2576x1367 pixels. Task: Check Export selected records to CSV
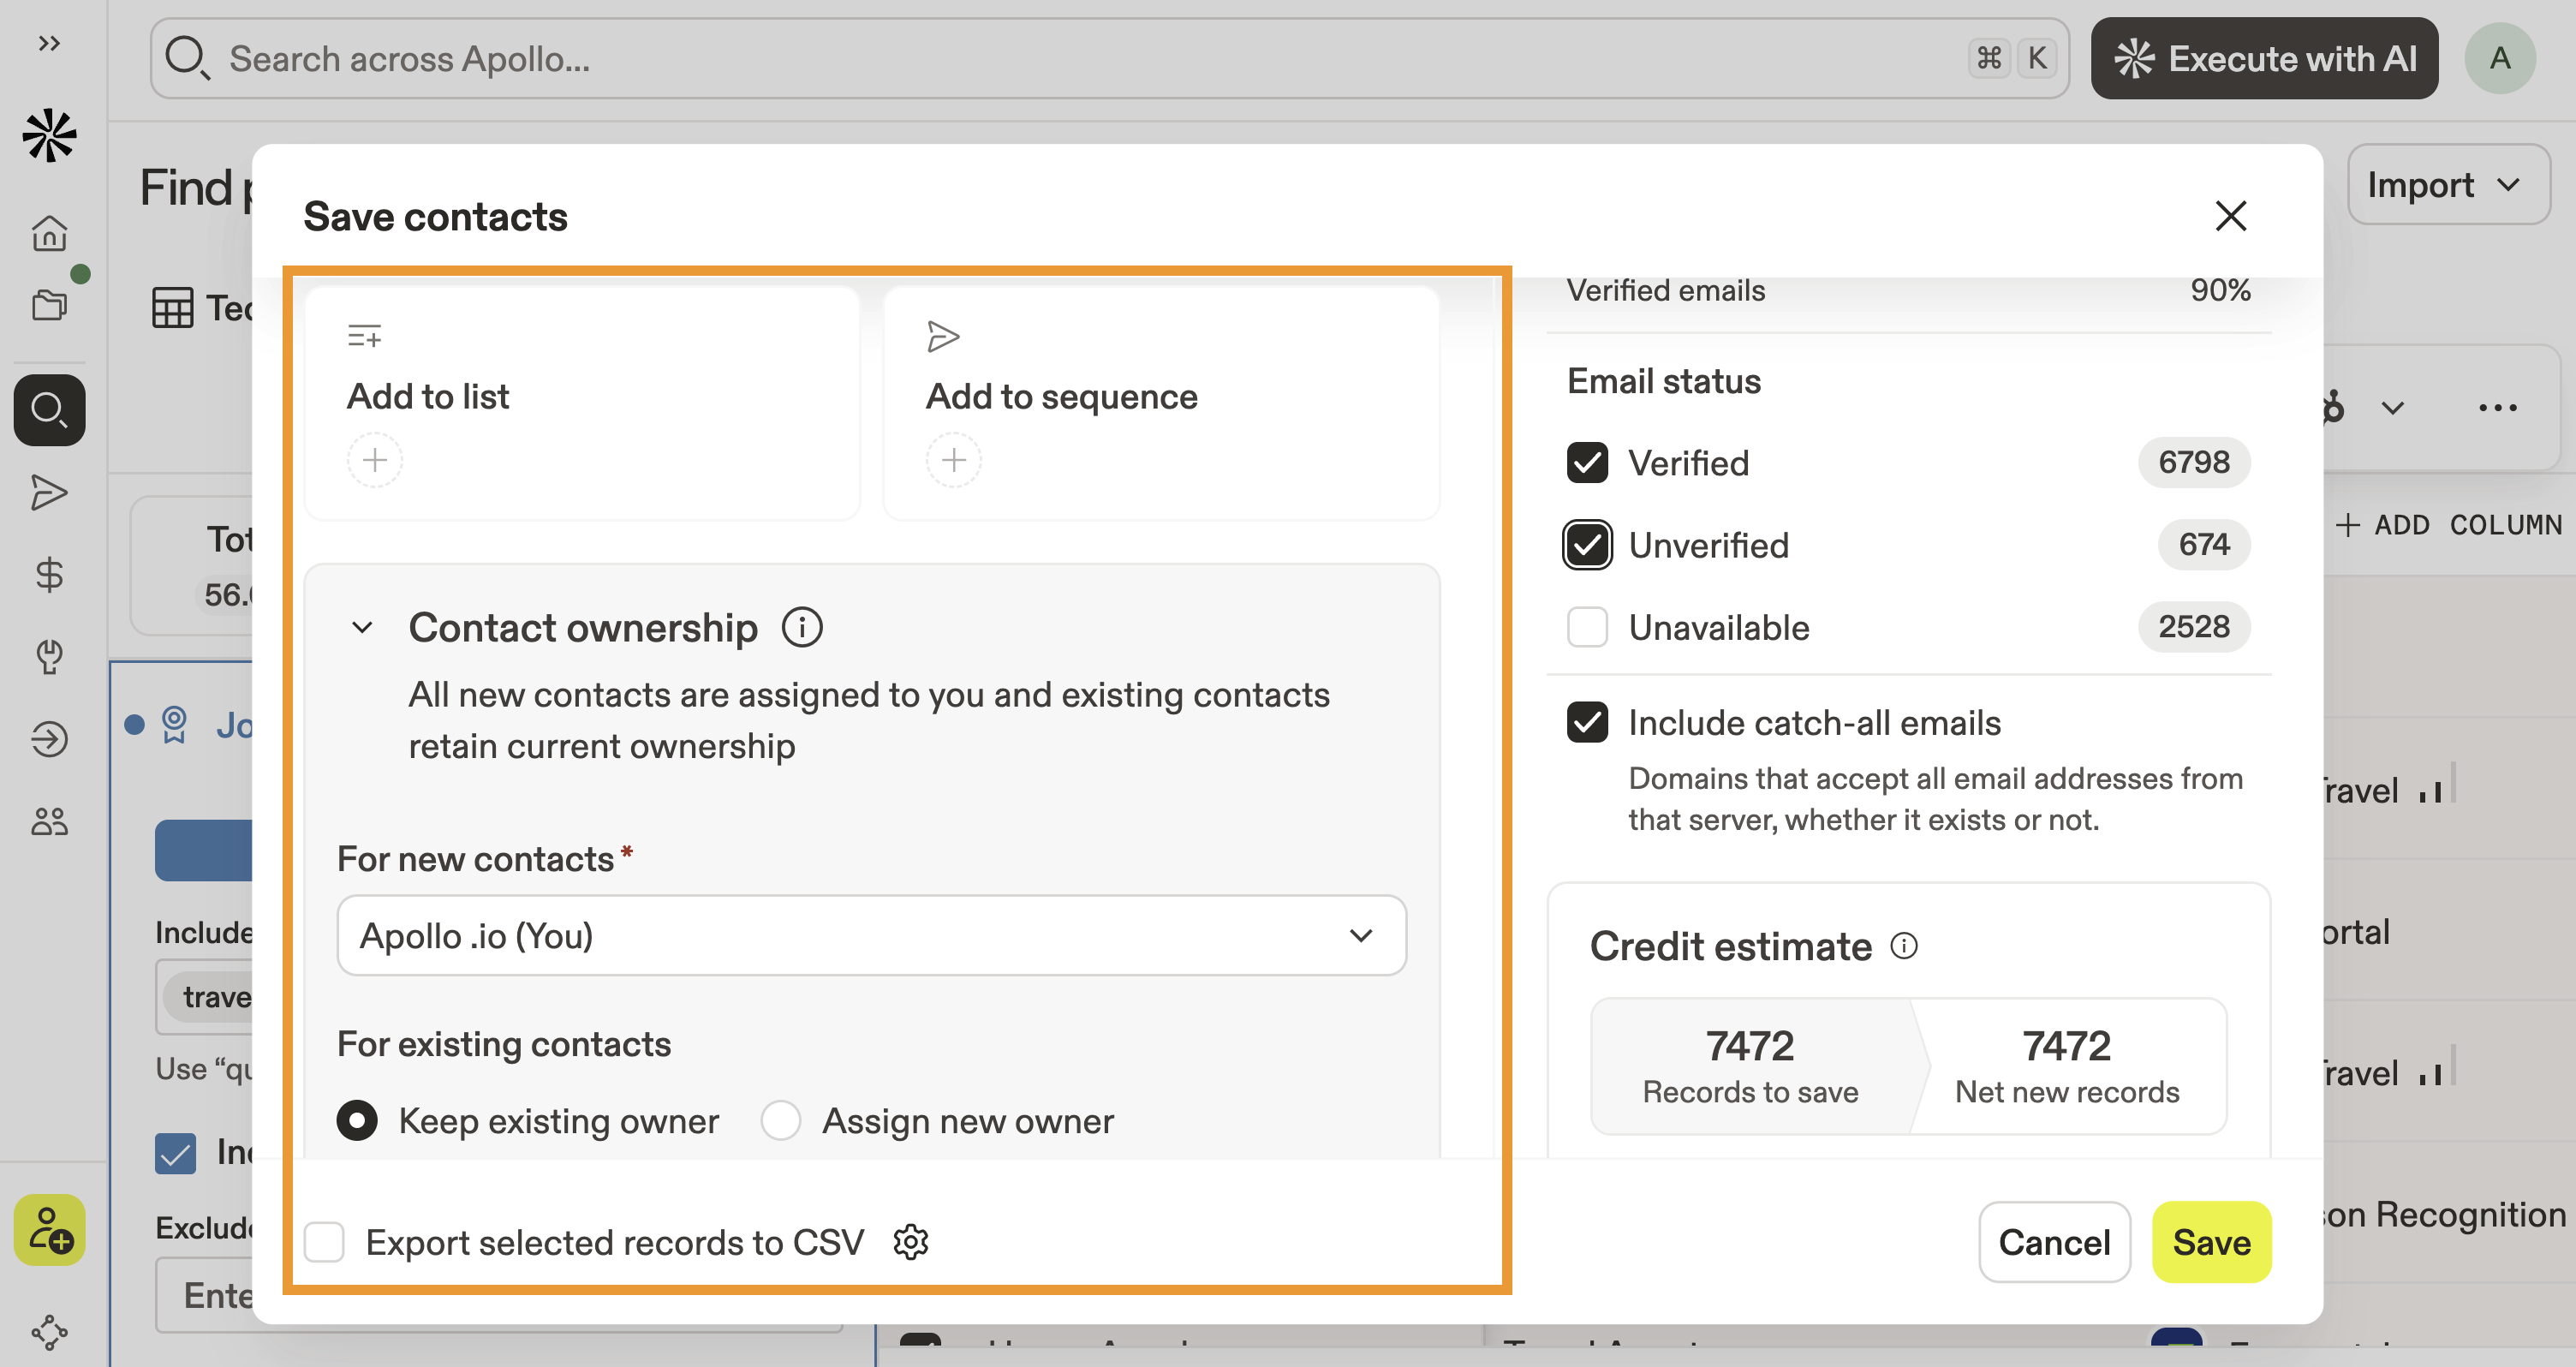coord(324,1242)
